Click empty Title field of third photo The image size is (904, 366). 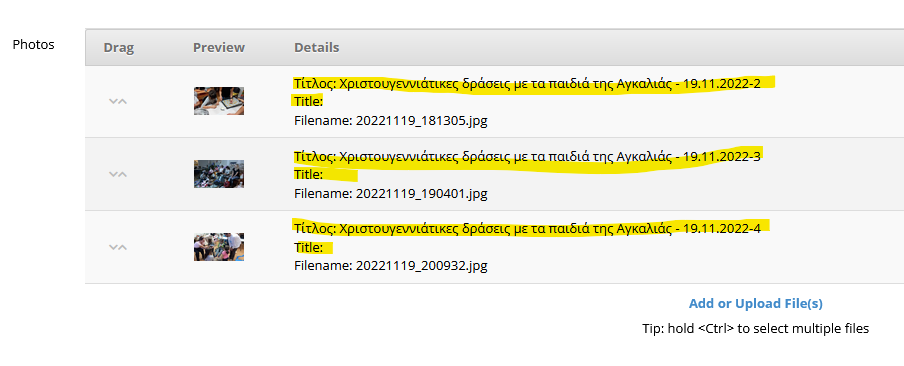tap(308, 248)
